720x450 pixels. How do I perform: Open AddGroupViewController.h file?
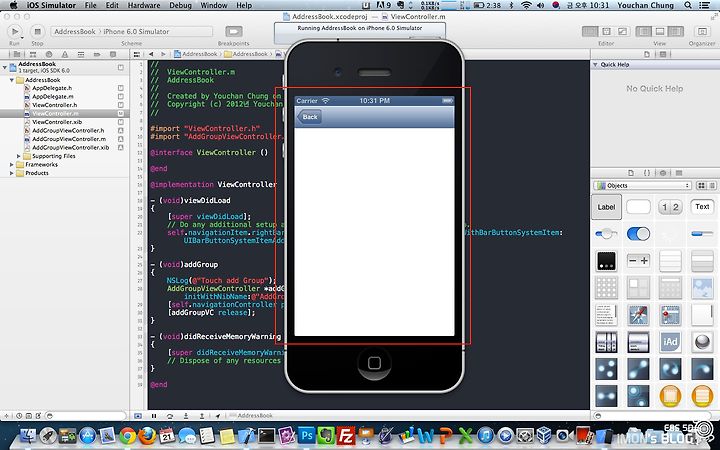(x=68, y=130)
